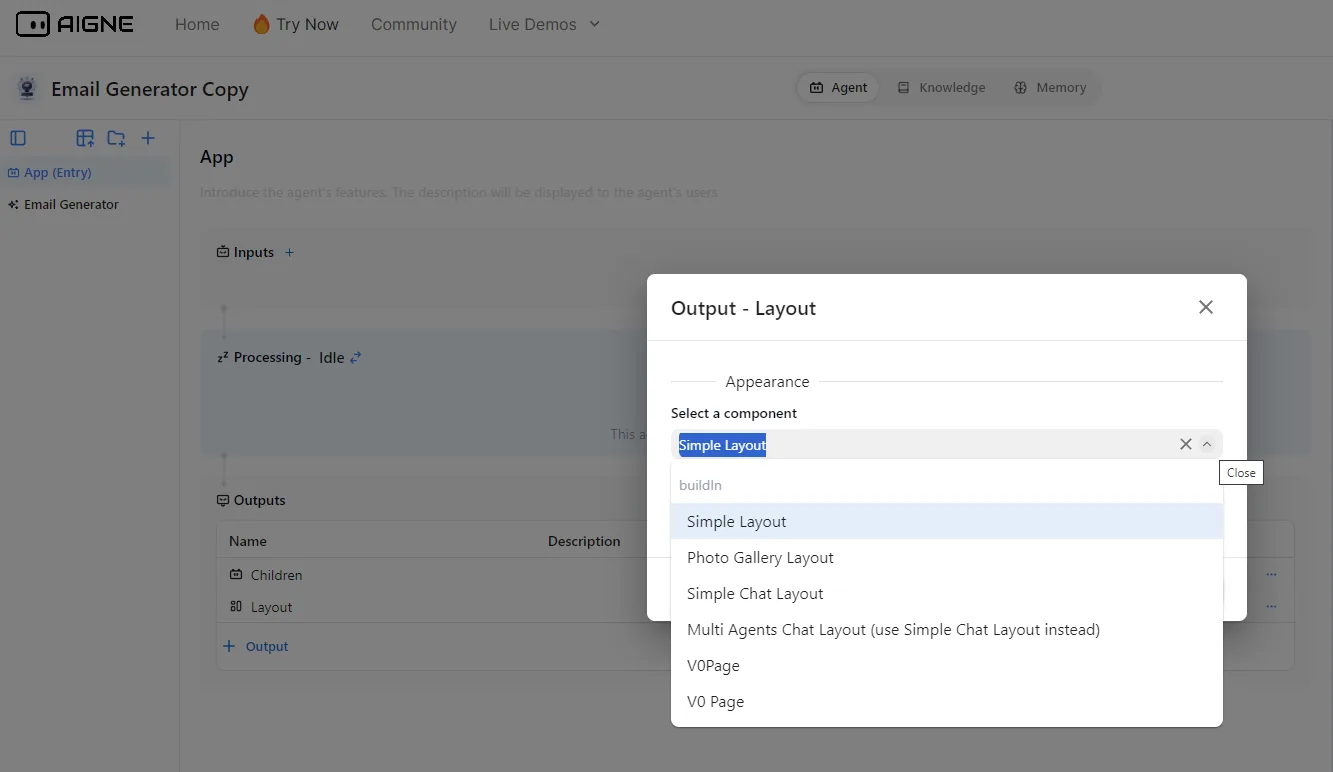
Task: Click the Name column header
Action: (248, 541)
